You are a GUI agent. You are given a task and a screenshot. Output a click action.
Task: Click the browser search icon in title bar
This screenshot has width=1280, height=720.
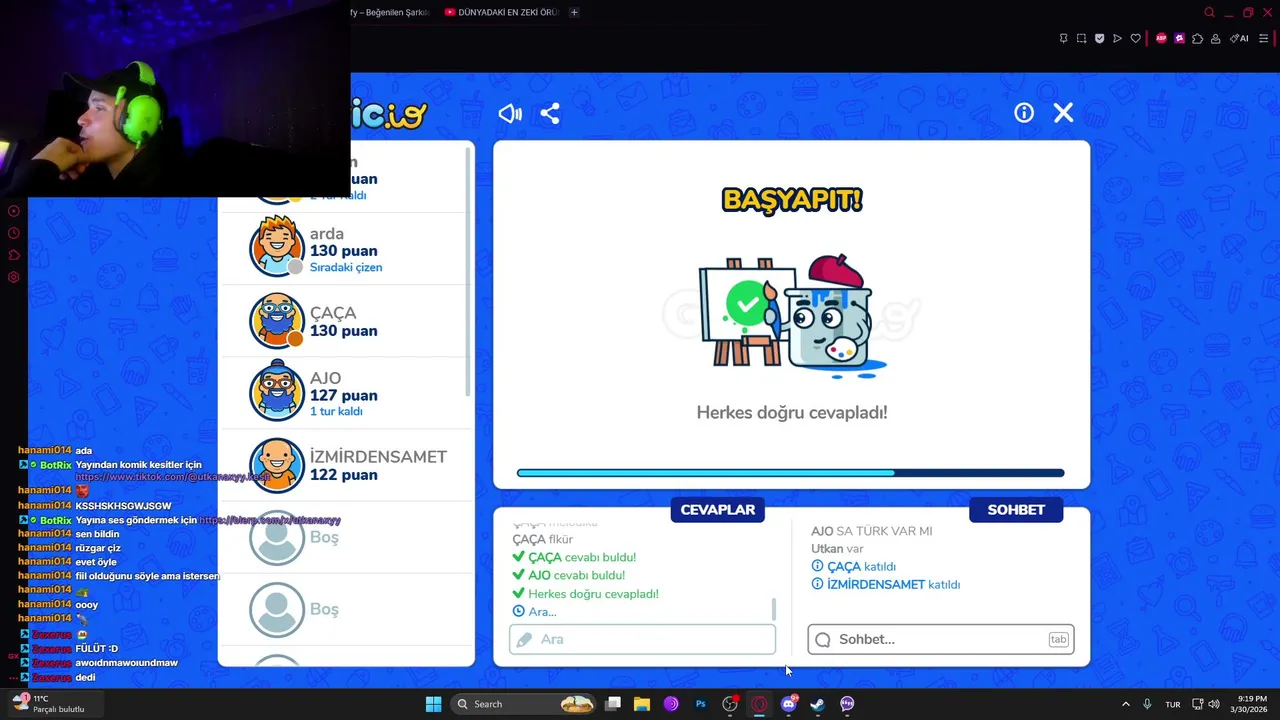tap(1209, 12)
